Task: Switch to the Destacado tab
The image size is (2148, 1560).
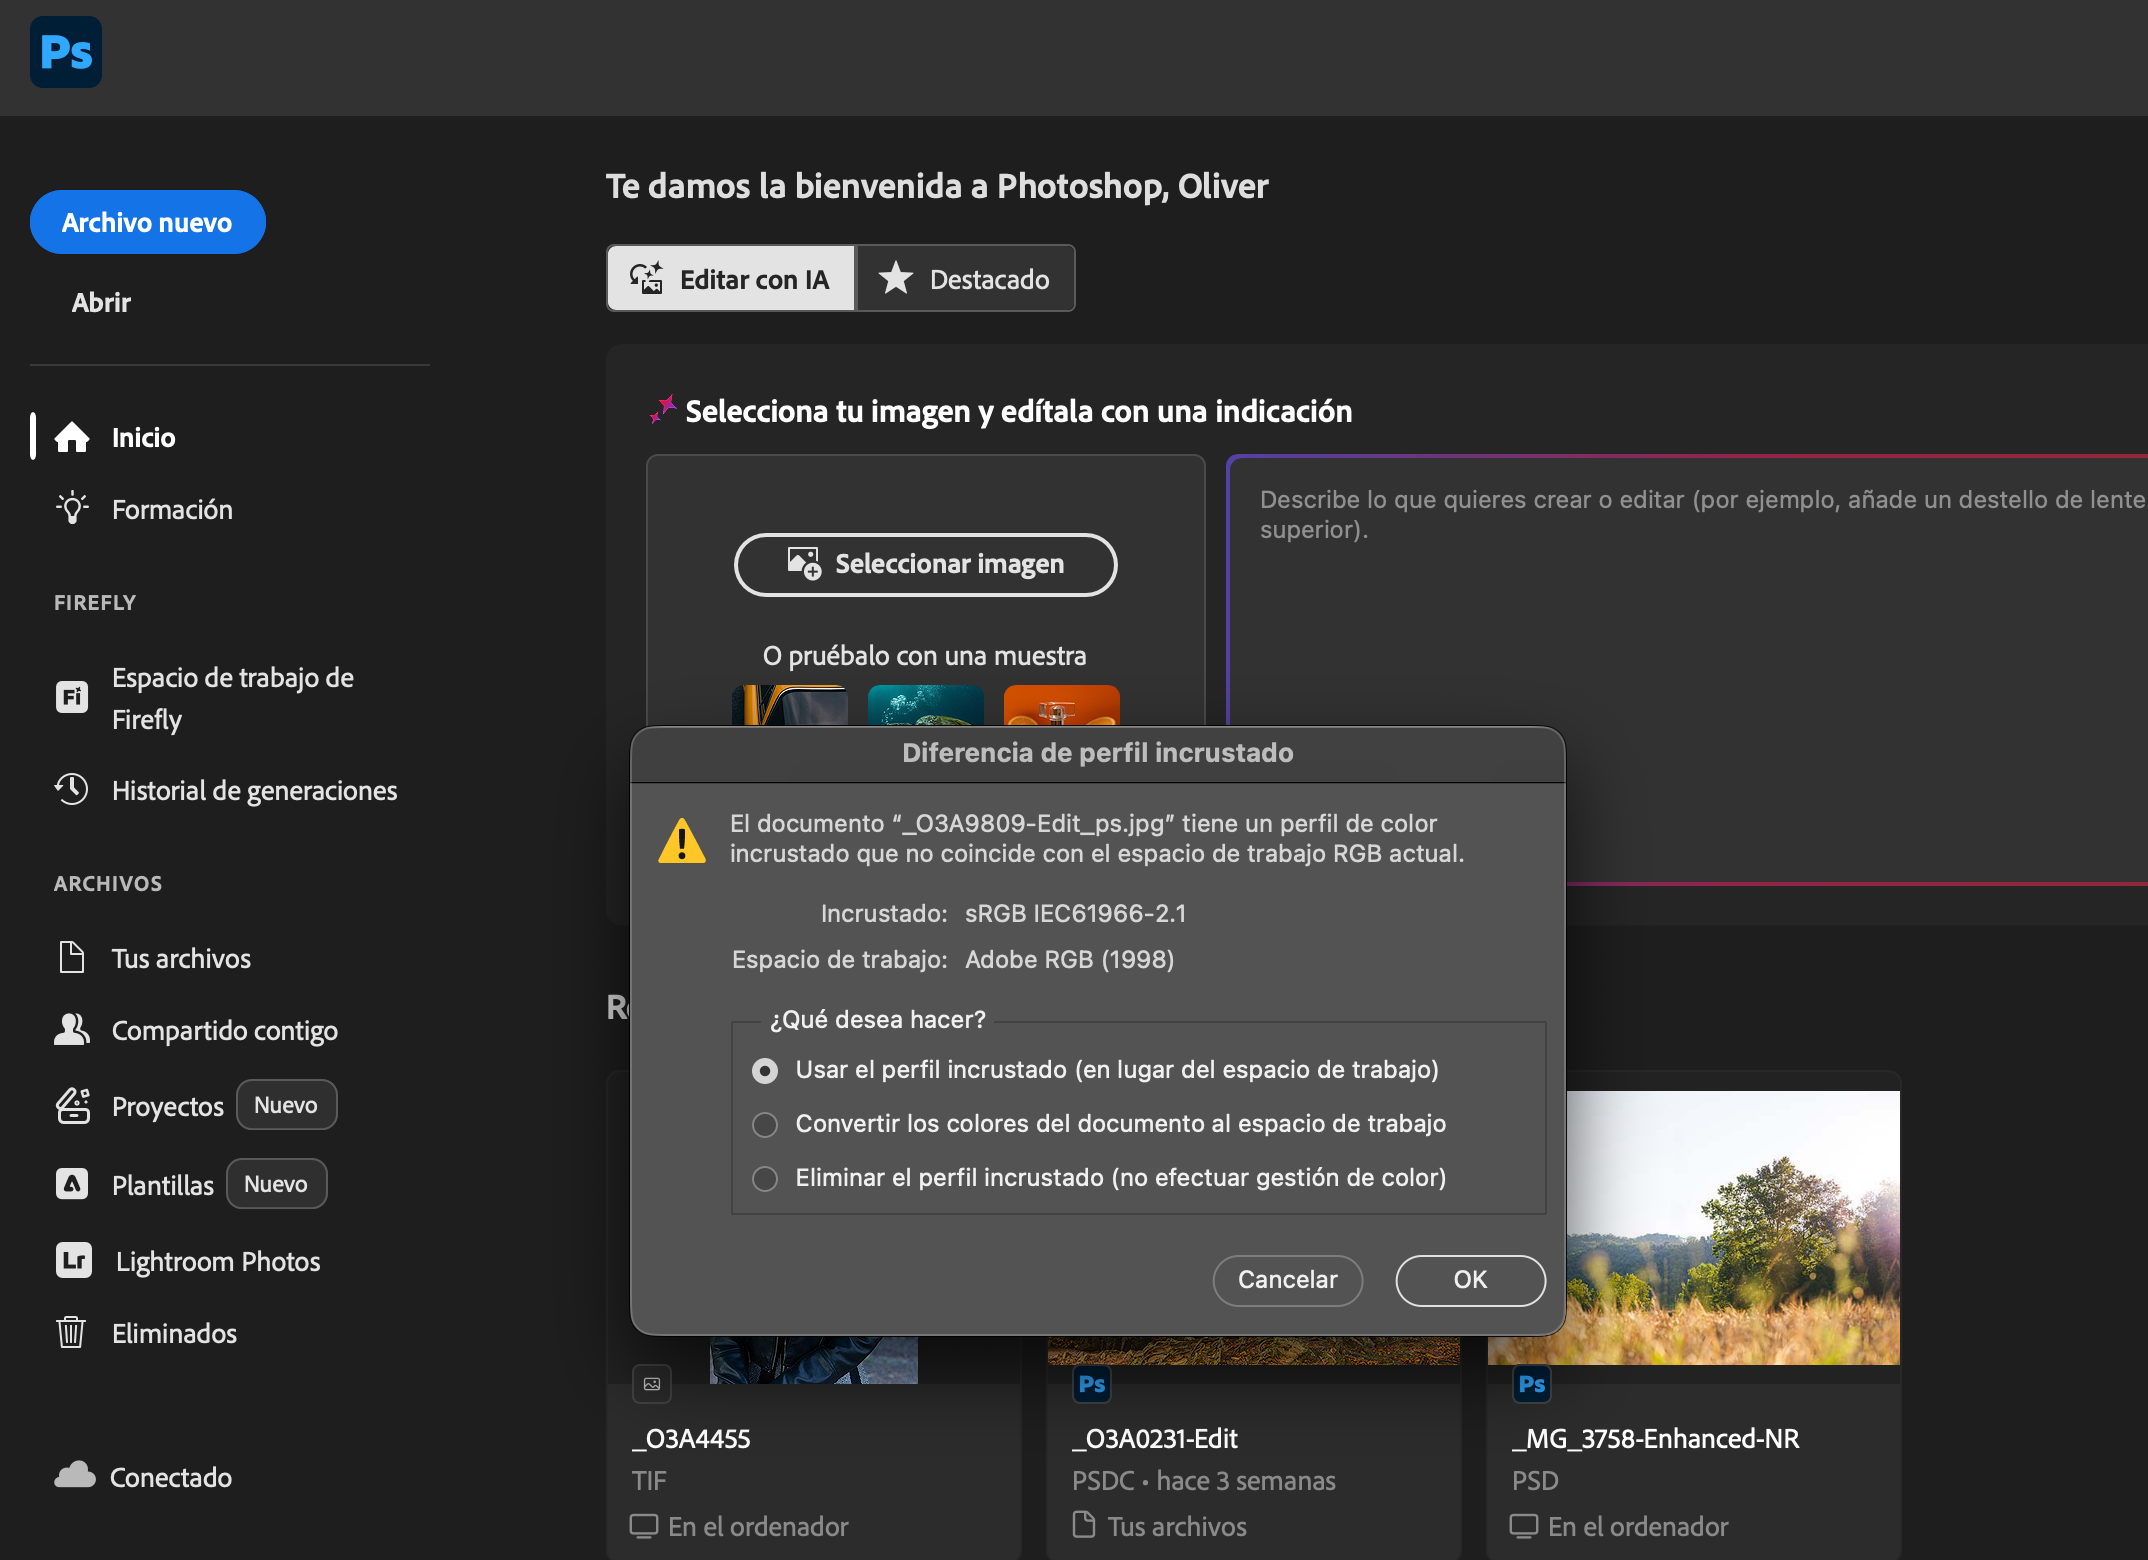Action: (965, 278)
